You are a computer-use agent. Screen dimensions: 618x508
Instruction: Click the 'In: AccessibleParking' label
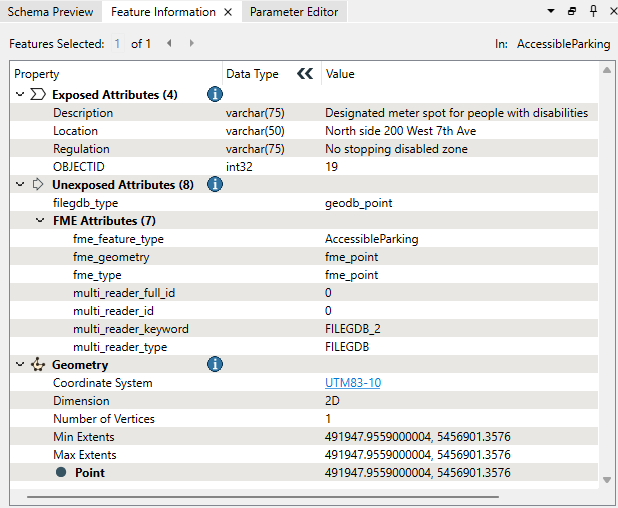(553, 43)
